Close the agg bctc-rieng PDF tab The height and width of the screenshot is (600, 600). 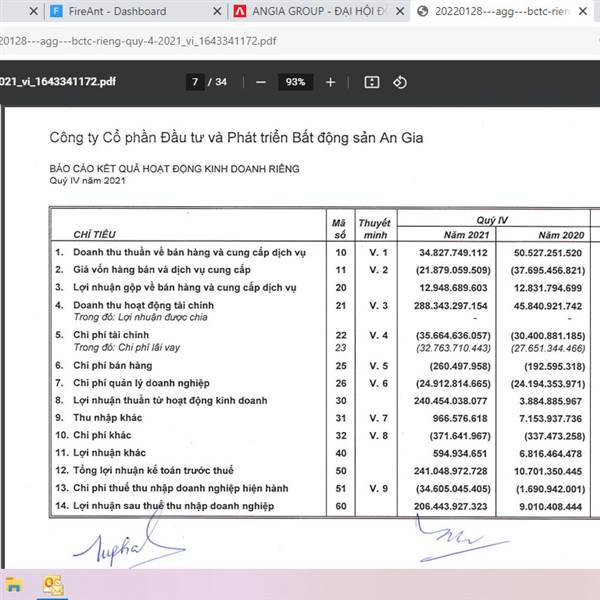click(583, 11)
